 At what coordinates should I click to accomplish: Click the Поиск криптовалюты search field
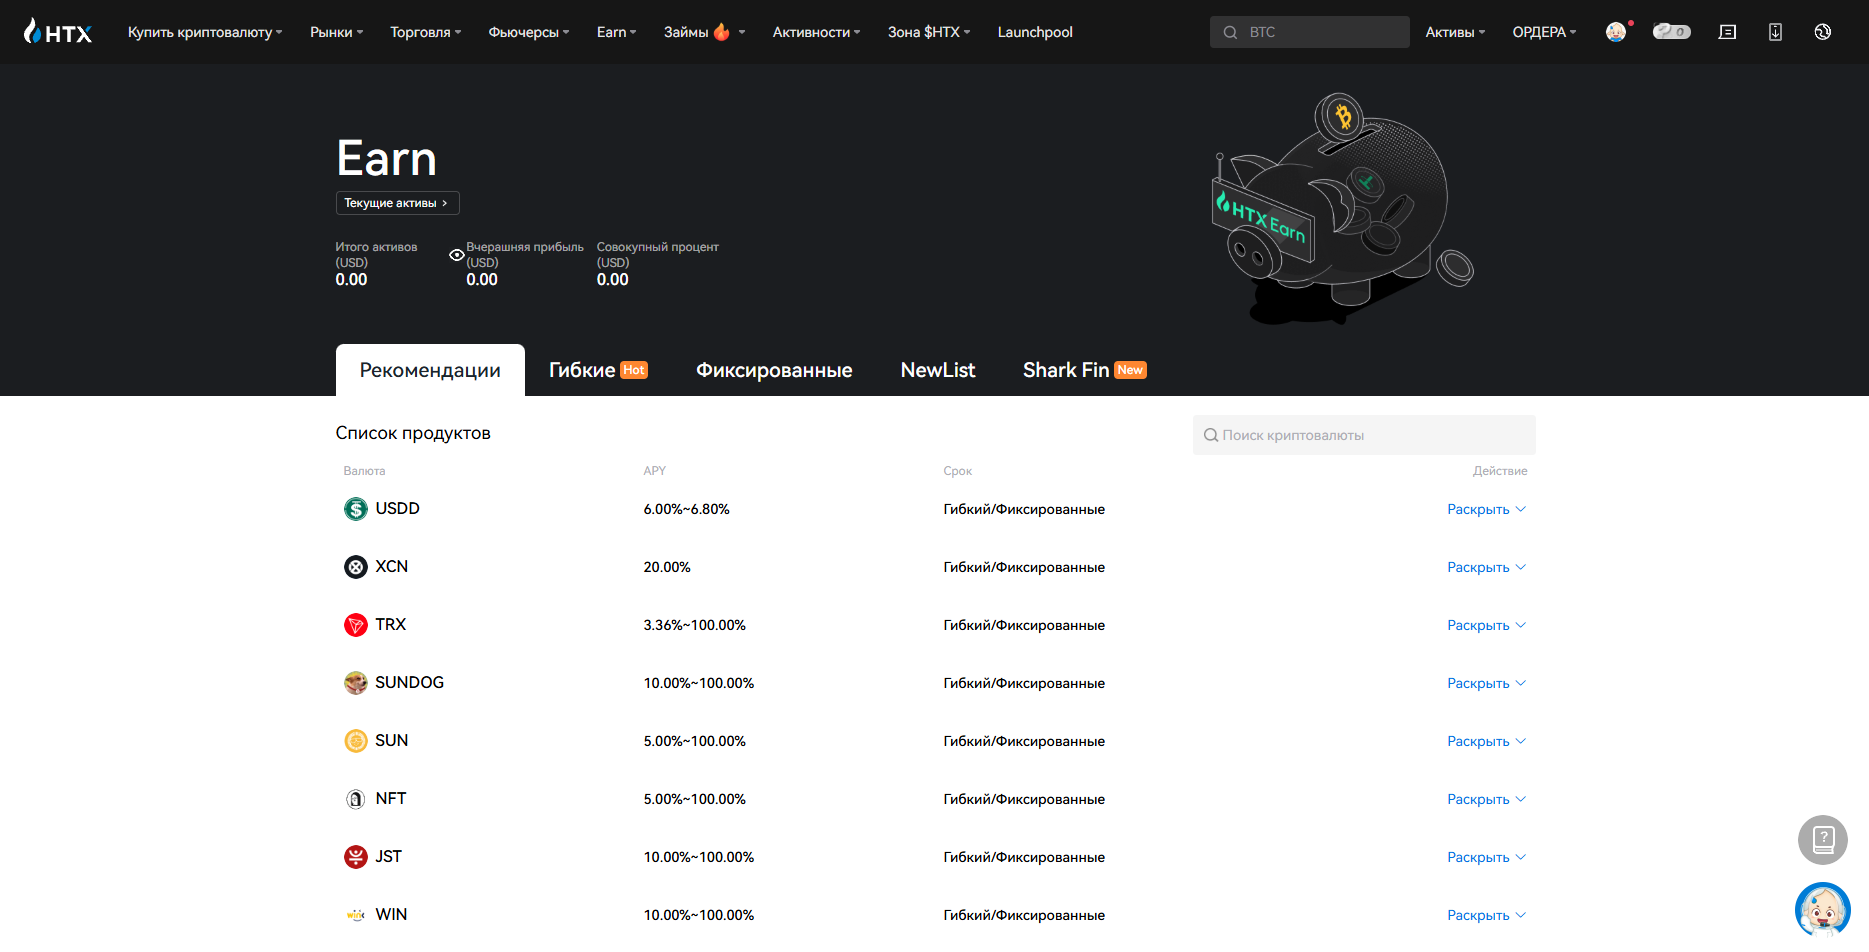[x=1364, y=435]
